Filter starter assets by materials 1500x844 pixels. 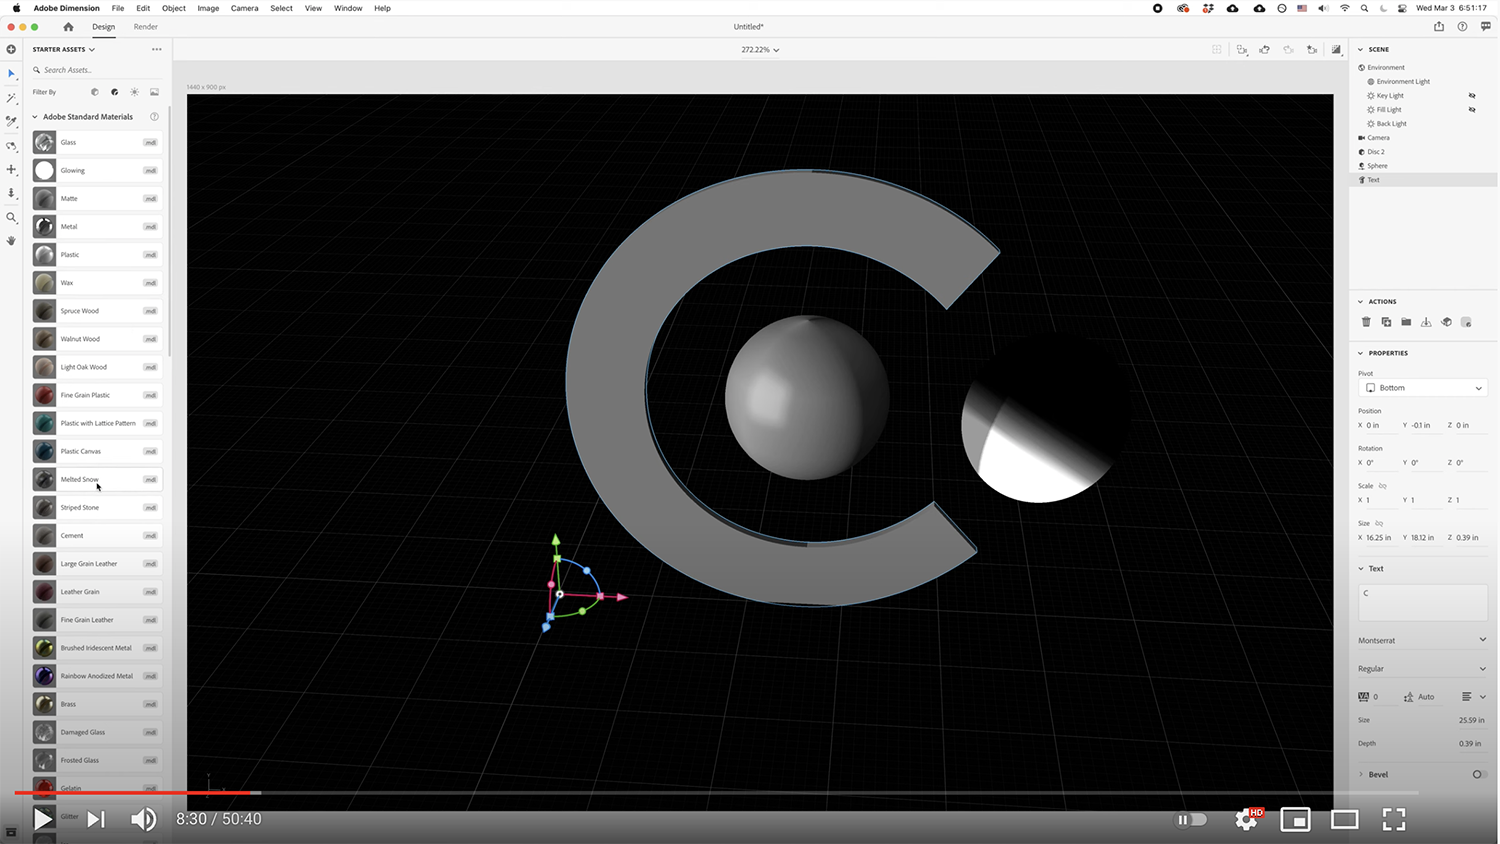click(x=115, y=92)
